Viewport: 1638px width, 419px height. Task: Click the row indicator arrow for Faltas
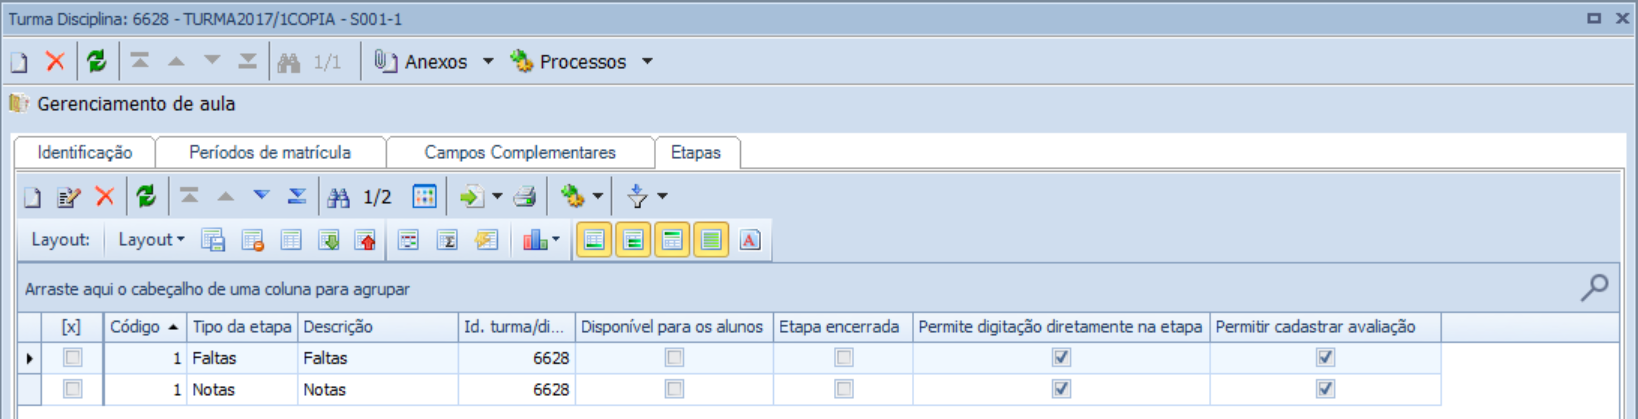[29, 358]
